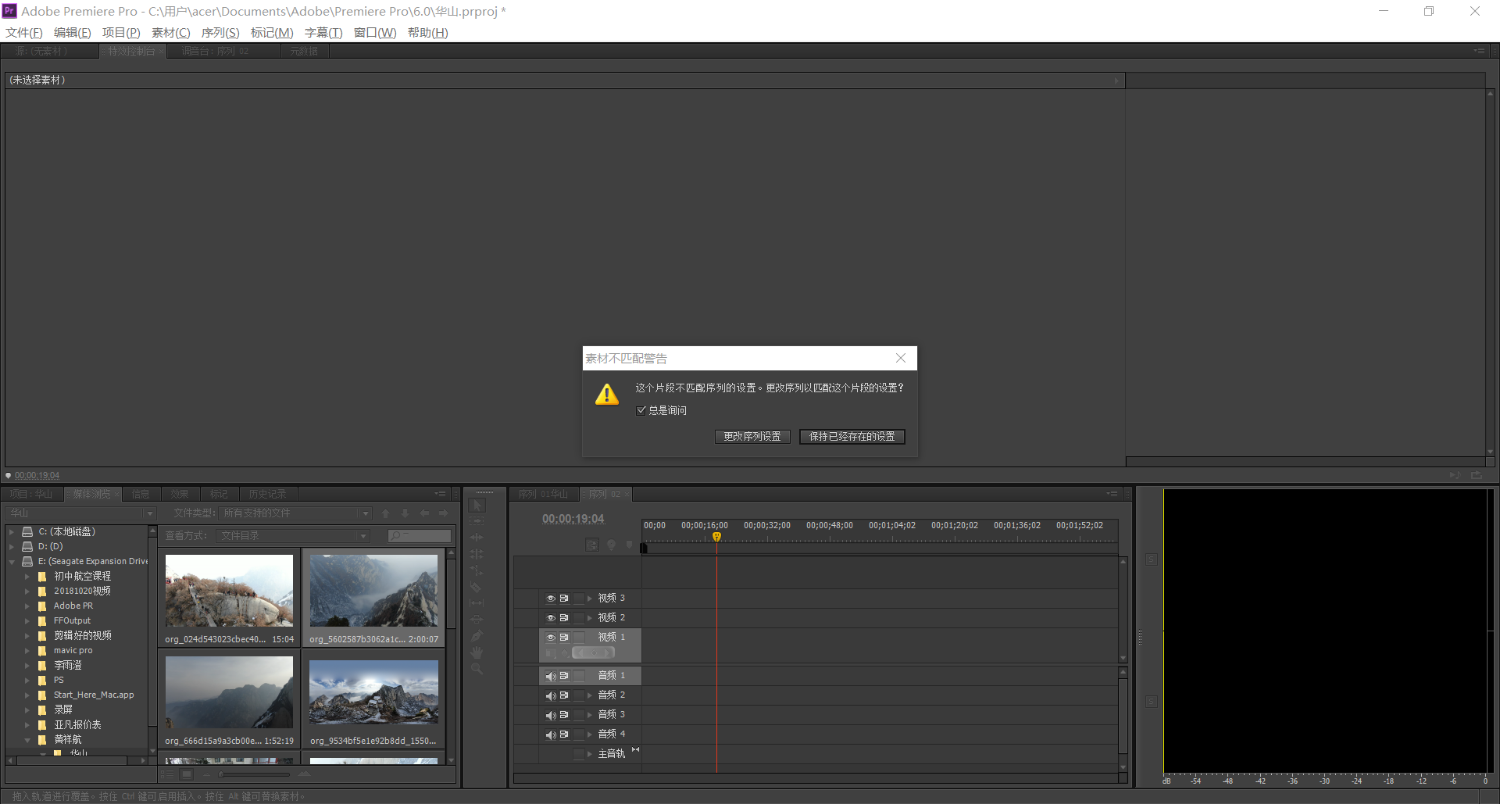The height and width of the screenshot is (804, 1500).
Task: Select the Ripple Edit tool
Action: (477, 537)
